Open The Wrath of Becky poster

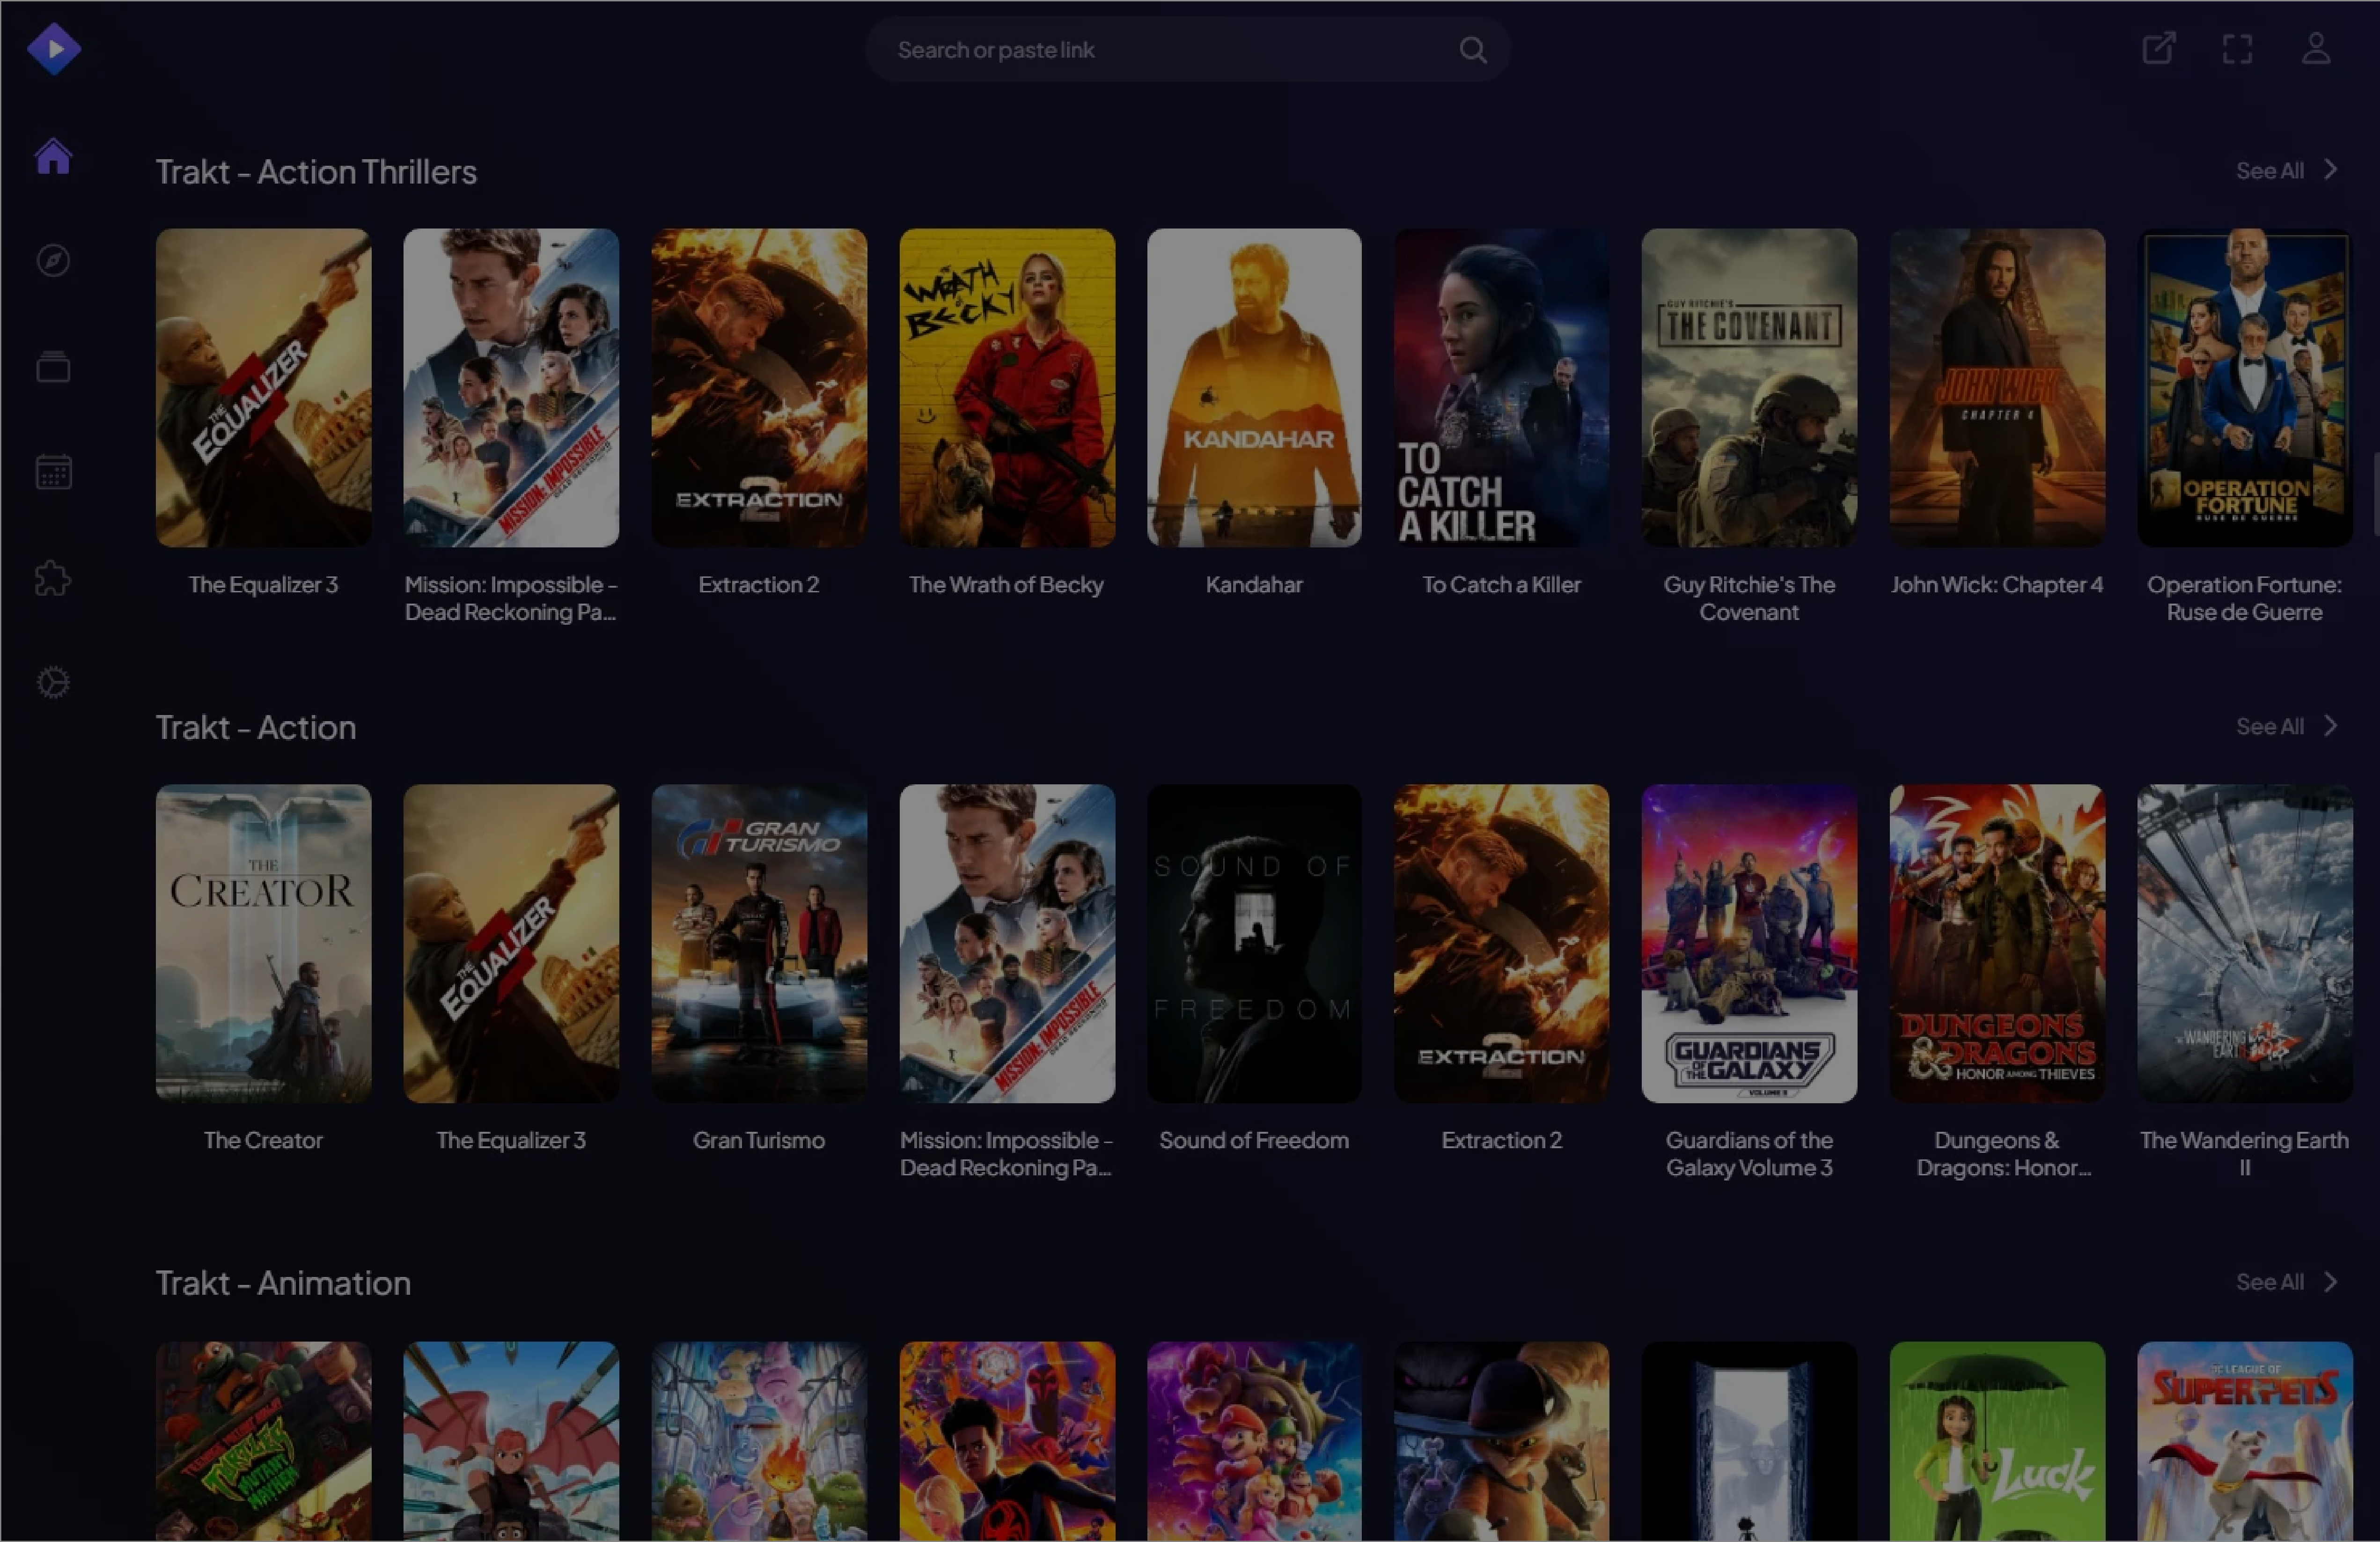[x=1007, y=388]
